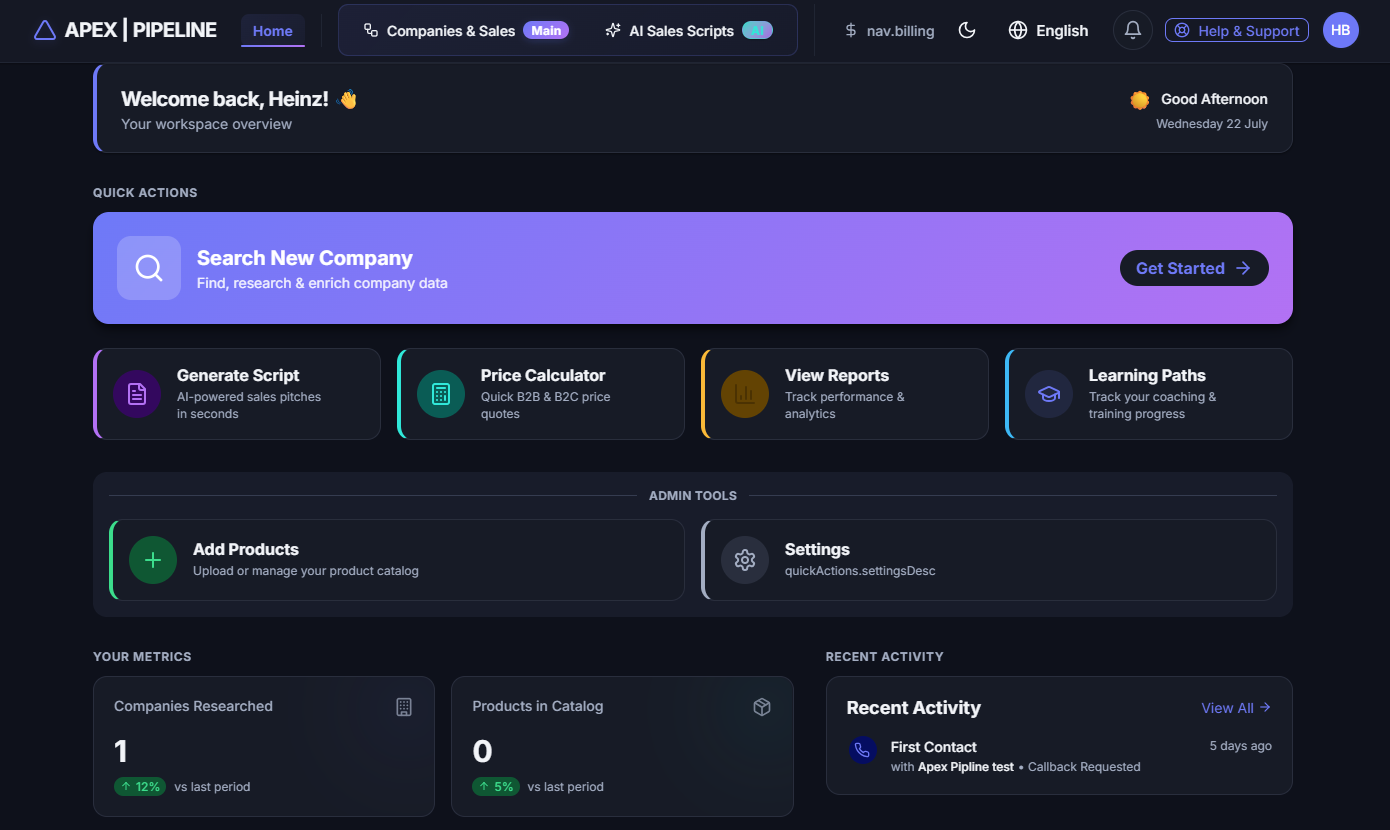Click the Wednesday 22 July date

point(1212,124)
